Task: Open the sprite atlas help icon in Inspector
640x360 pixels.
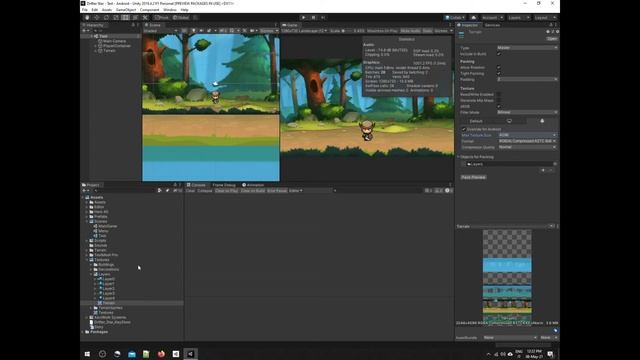Action: point(548,31)
